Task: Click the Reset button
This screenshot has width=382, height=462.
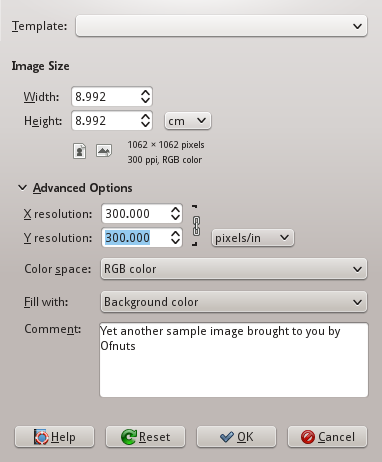Action: click(x=145, y=437)
